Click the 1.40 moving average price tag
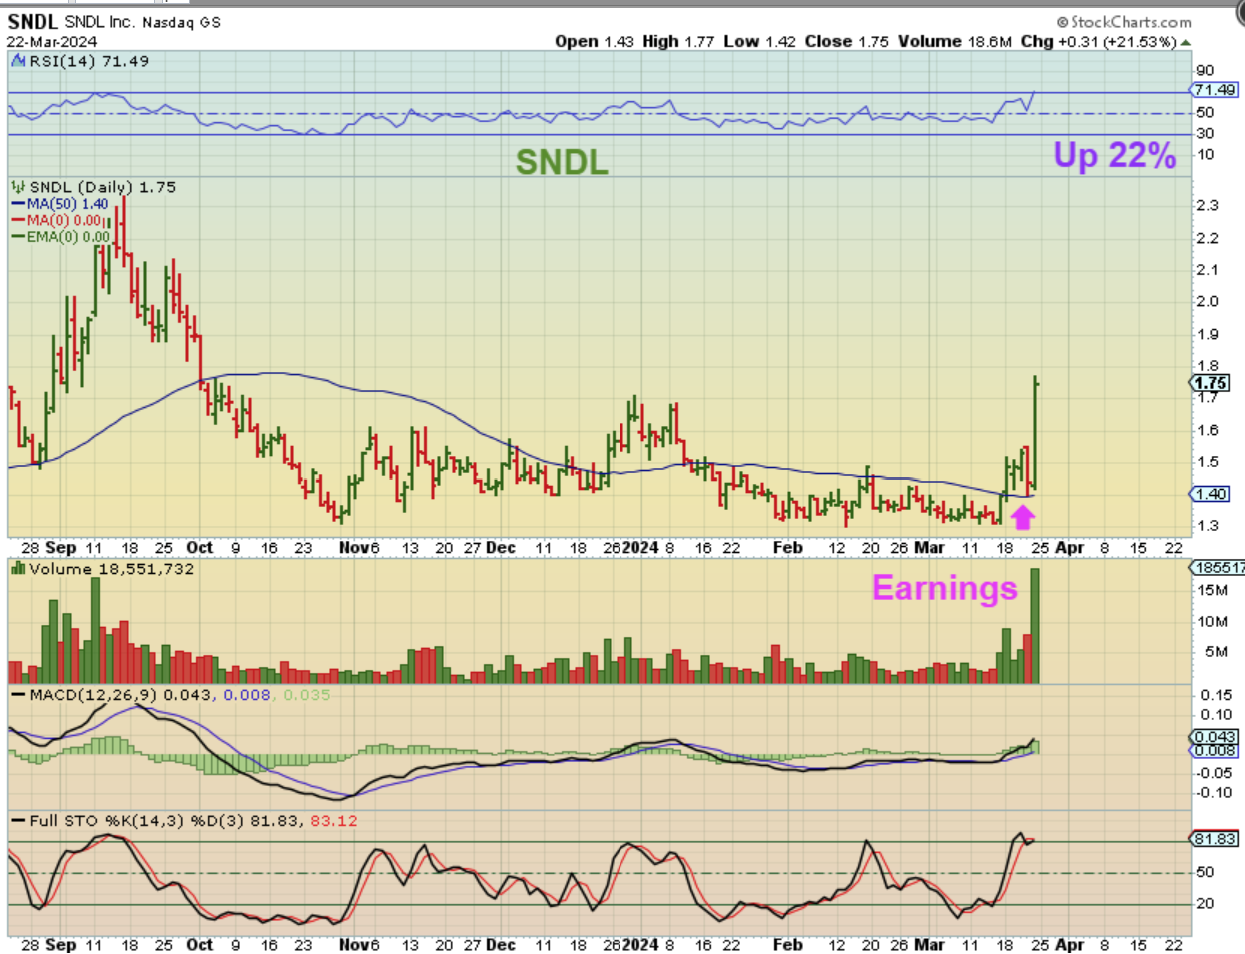1245x954 pixels. click(x=1210, y=494)
